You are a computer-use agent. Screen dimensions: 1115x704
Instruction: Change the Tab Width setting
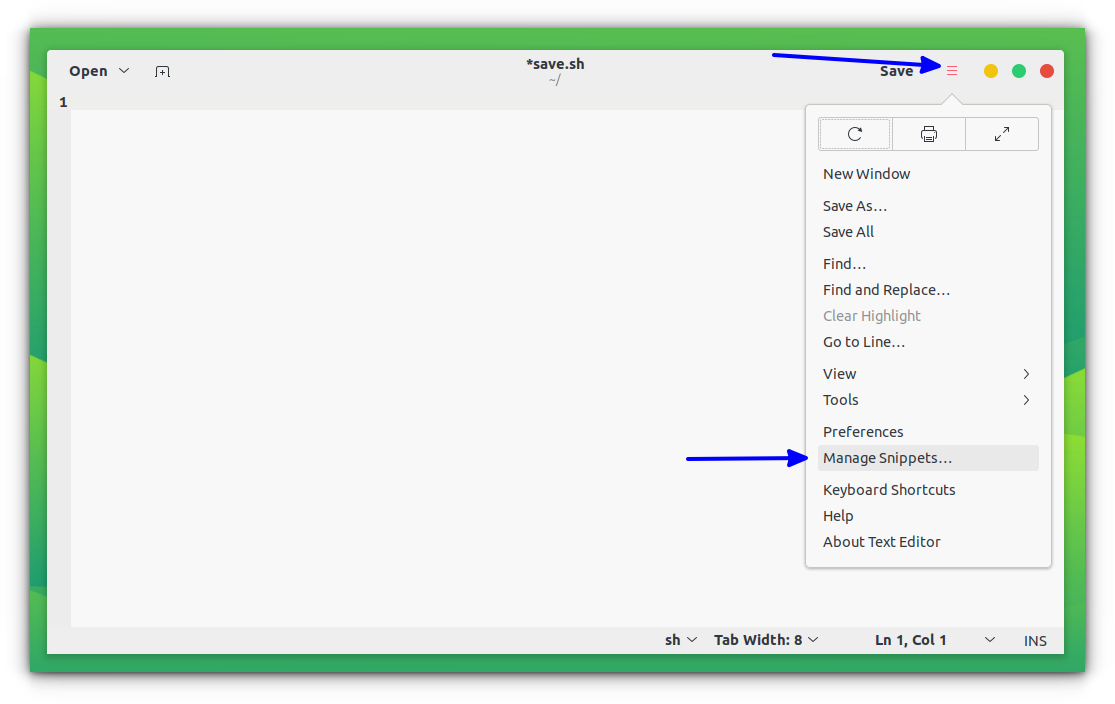click(x=766, y=640)
